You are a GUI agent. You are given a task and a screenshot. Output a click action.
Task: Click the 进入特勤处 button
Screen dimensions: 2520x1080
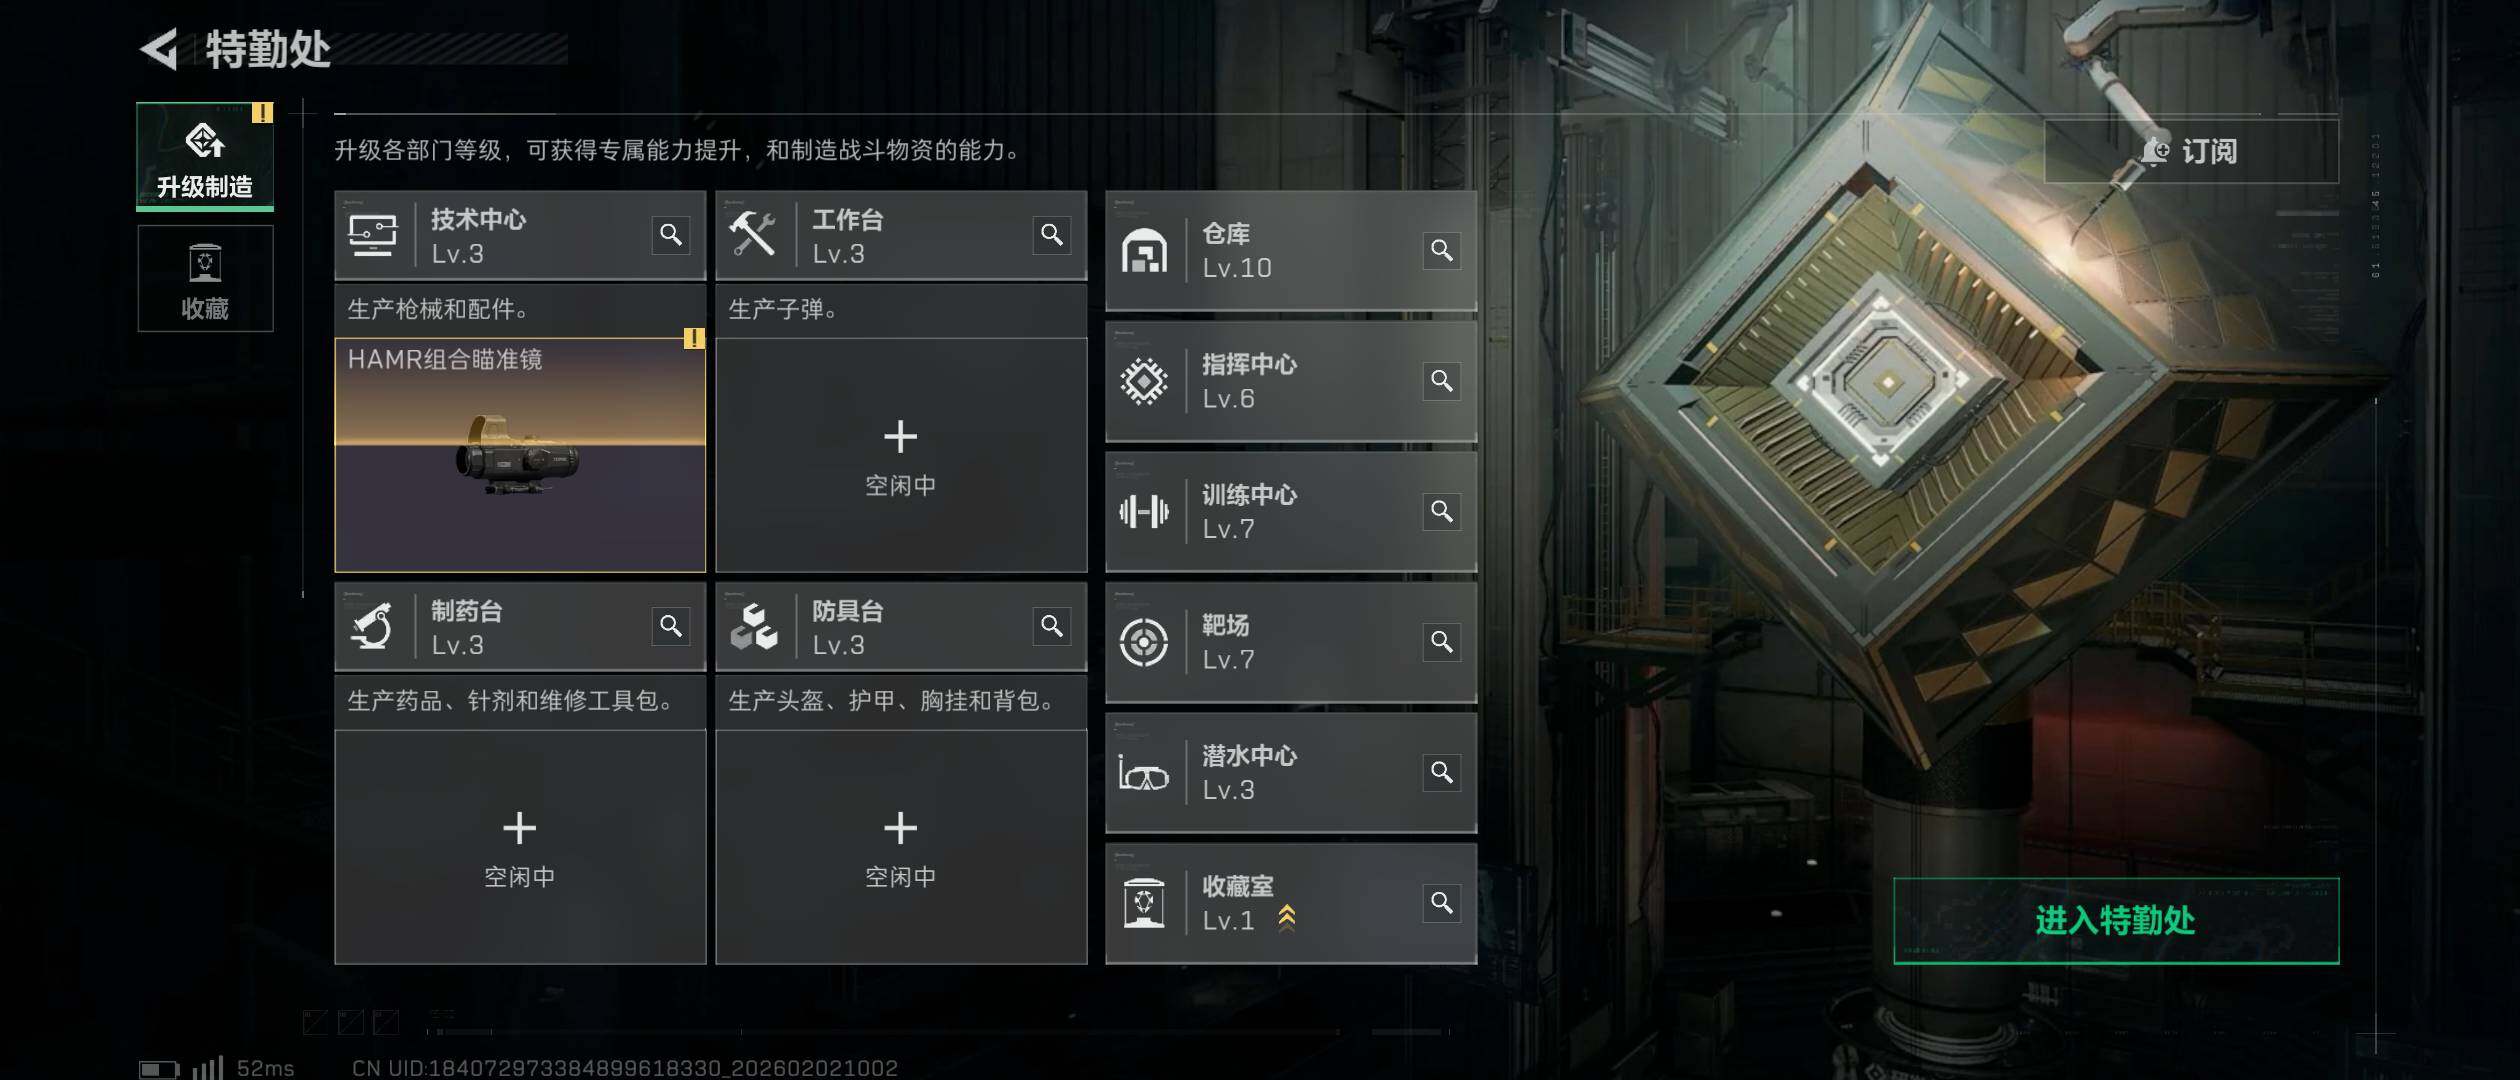(x=2116, y=921)
